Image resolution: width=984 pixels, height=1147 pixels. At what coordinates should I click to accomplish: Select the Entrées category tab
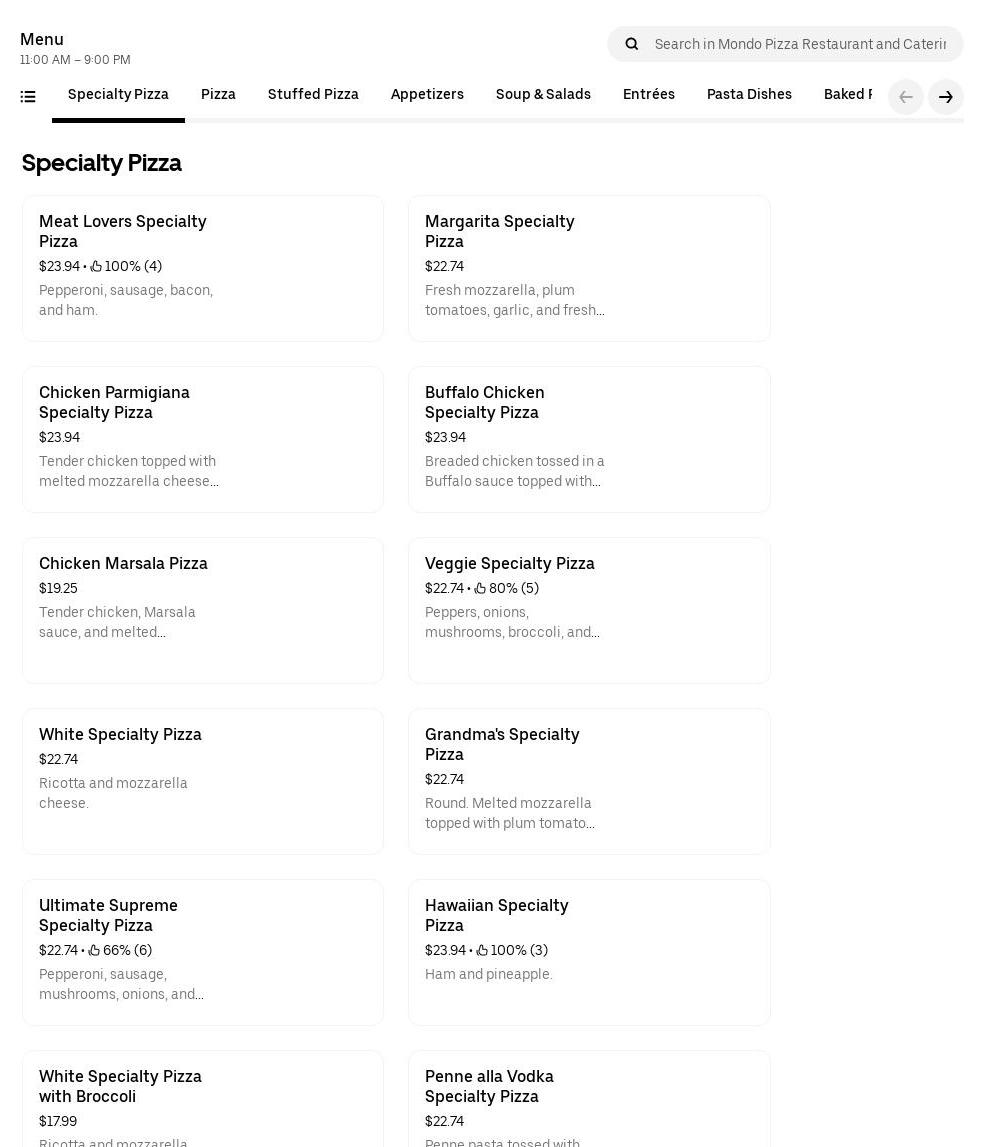click(x=648, y=95)
